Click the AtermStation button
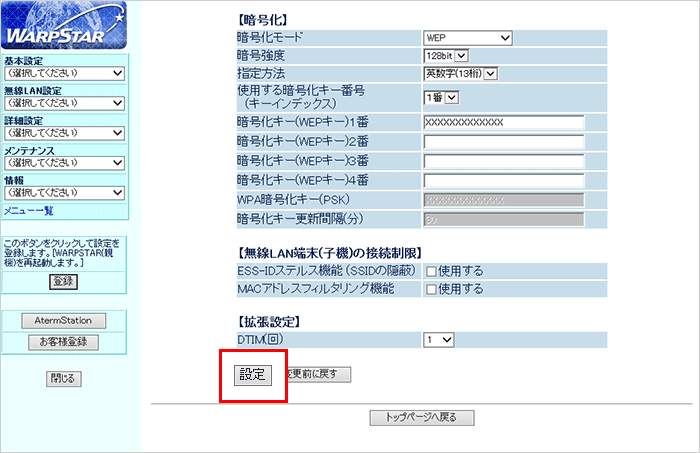 [64, 321]
